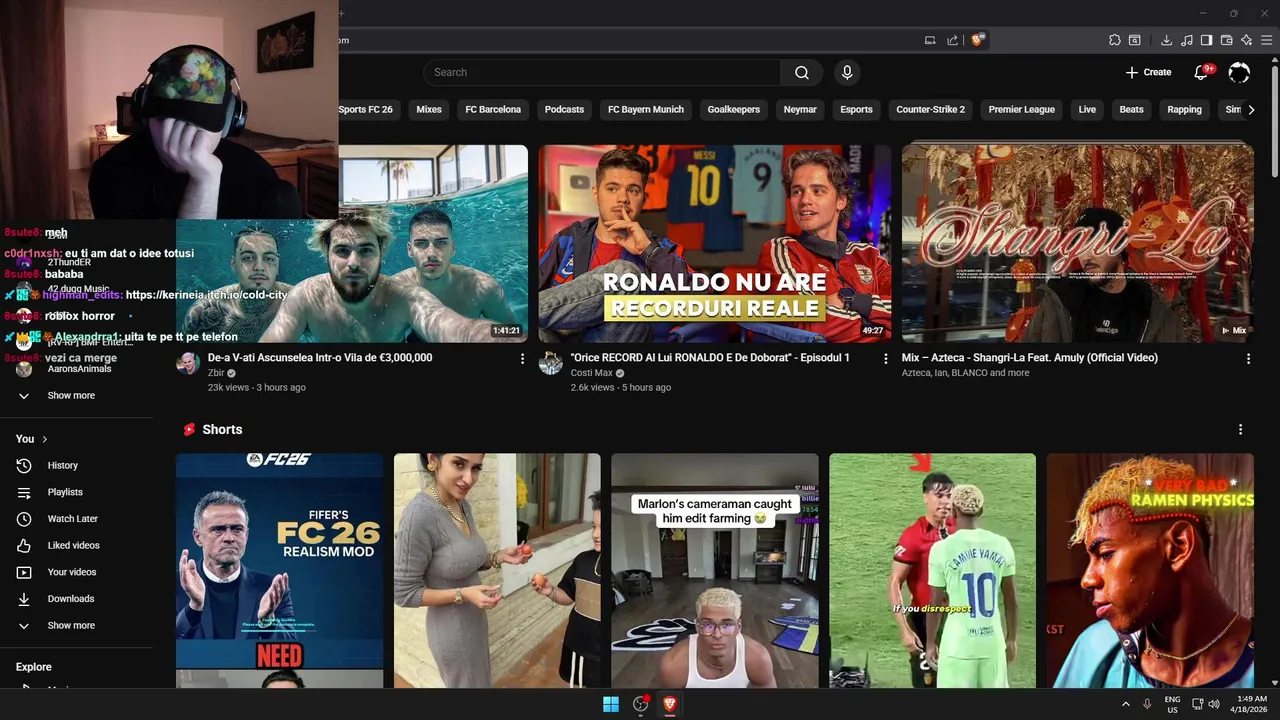This screenshot has width=1280, height=720.
Task: Open Downloads in the sidebar
Action: click(x=70, y=599)
